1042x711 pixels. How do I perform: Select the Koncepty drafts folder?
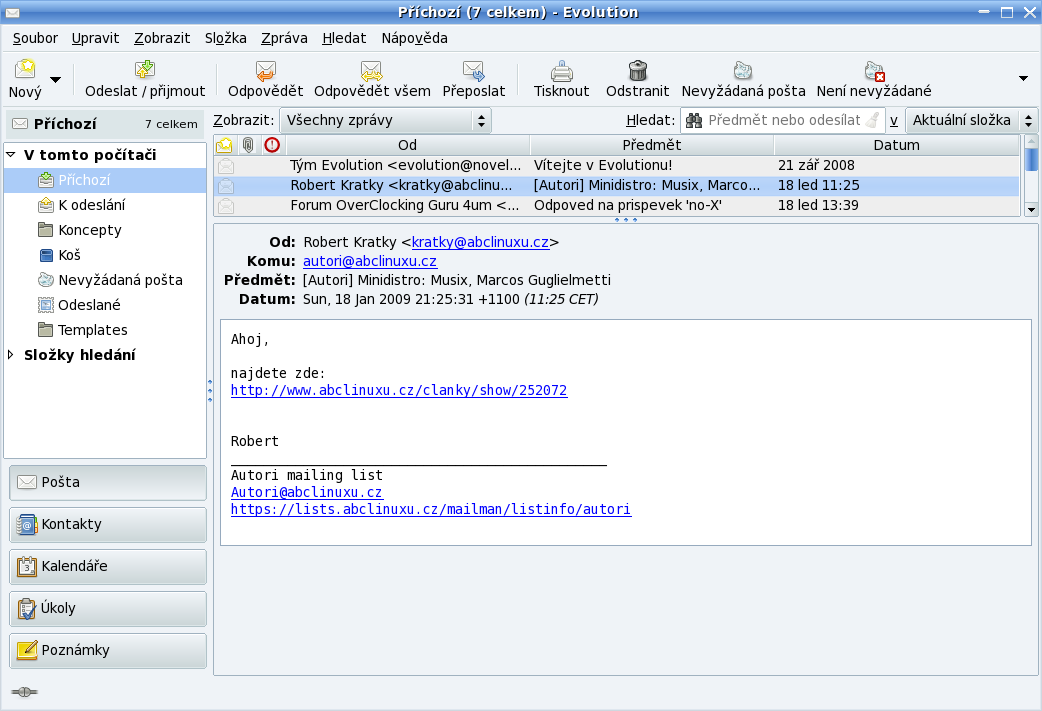pos(105,231)
